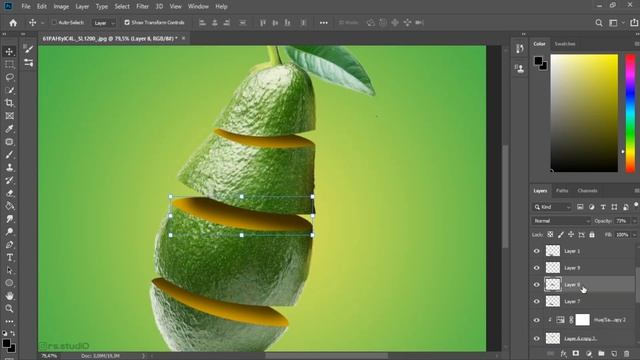This screenshot has height=360, width=640.
Task: Select the Hand tool
Action: click(9, 296)
